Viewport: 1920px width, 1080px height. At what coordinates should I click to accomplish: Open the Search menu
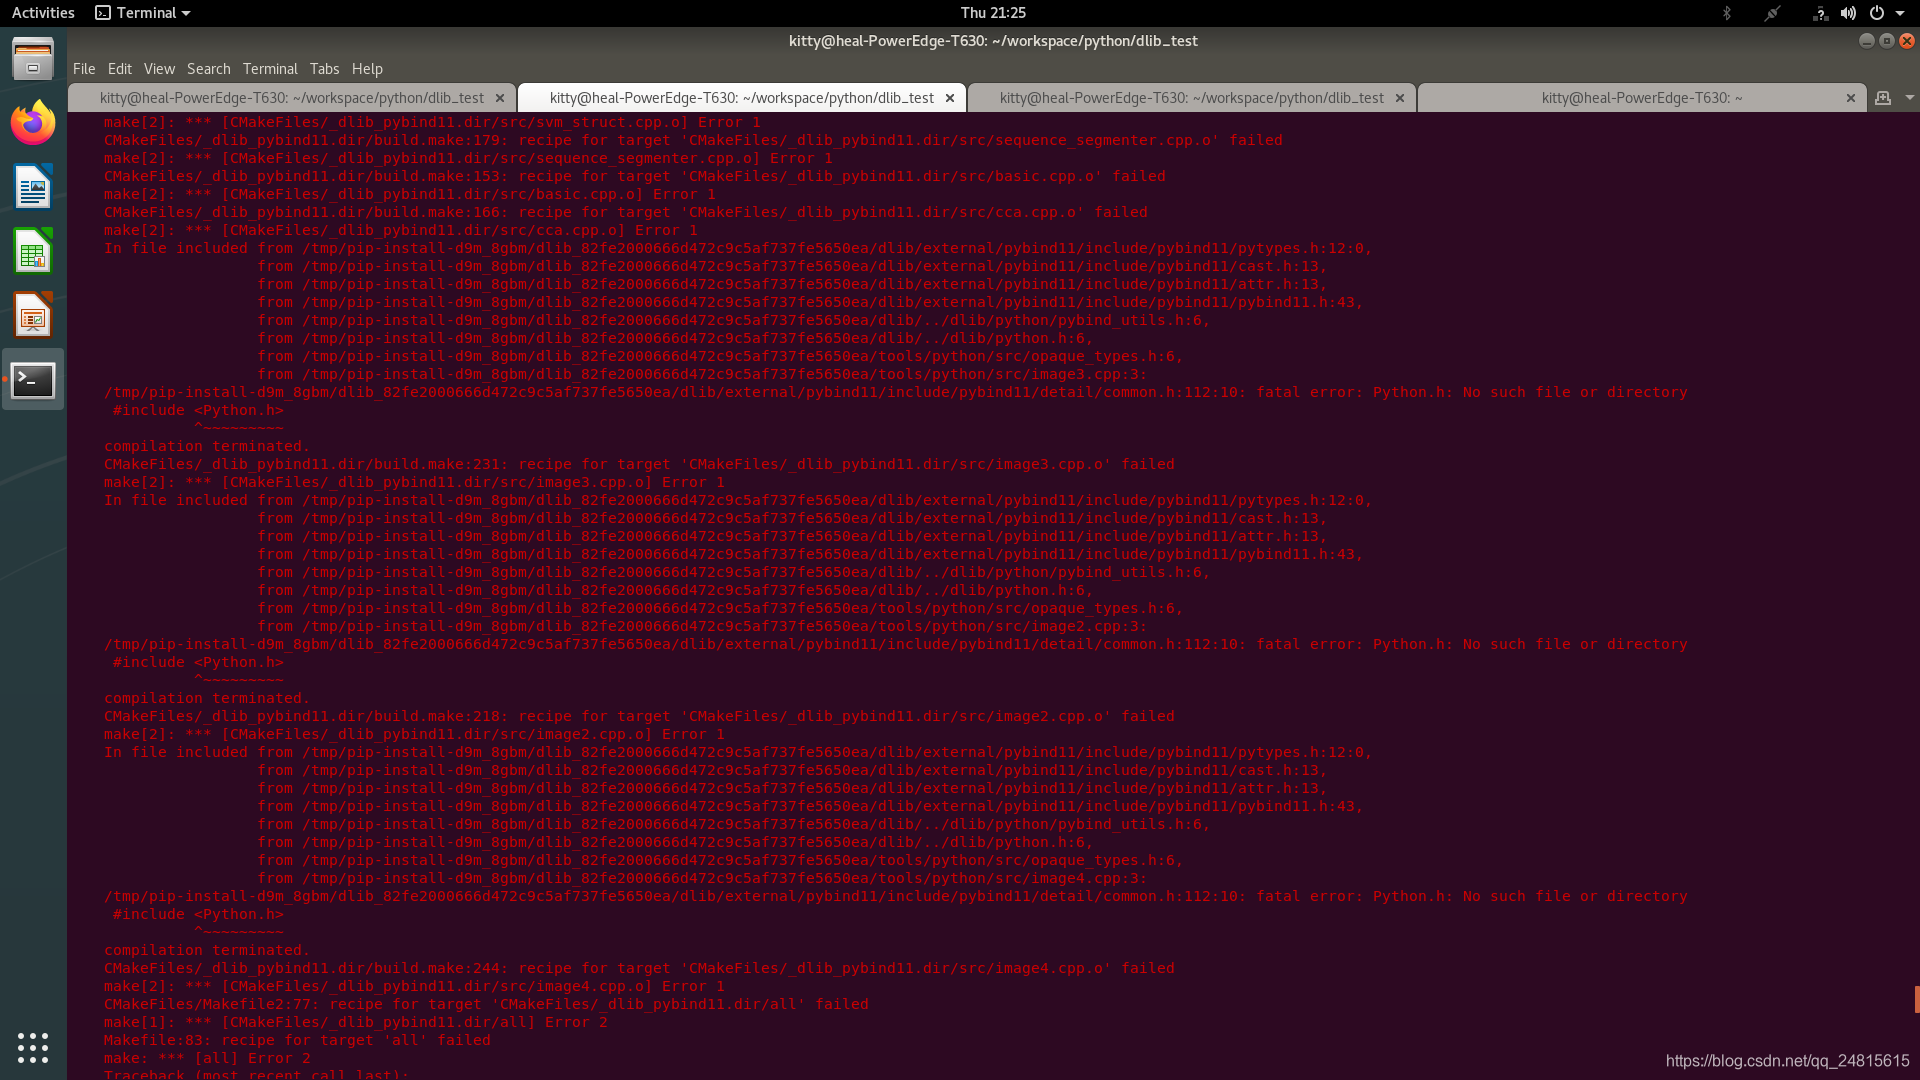[x=208, y=69]
